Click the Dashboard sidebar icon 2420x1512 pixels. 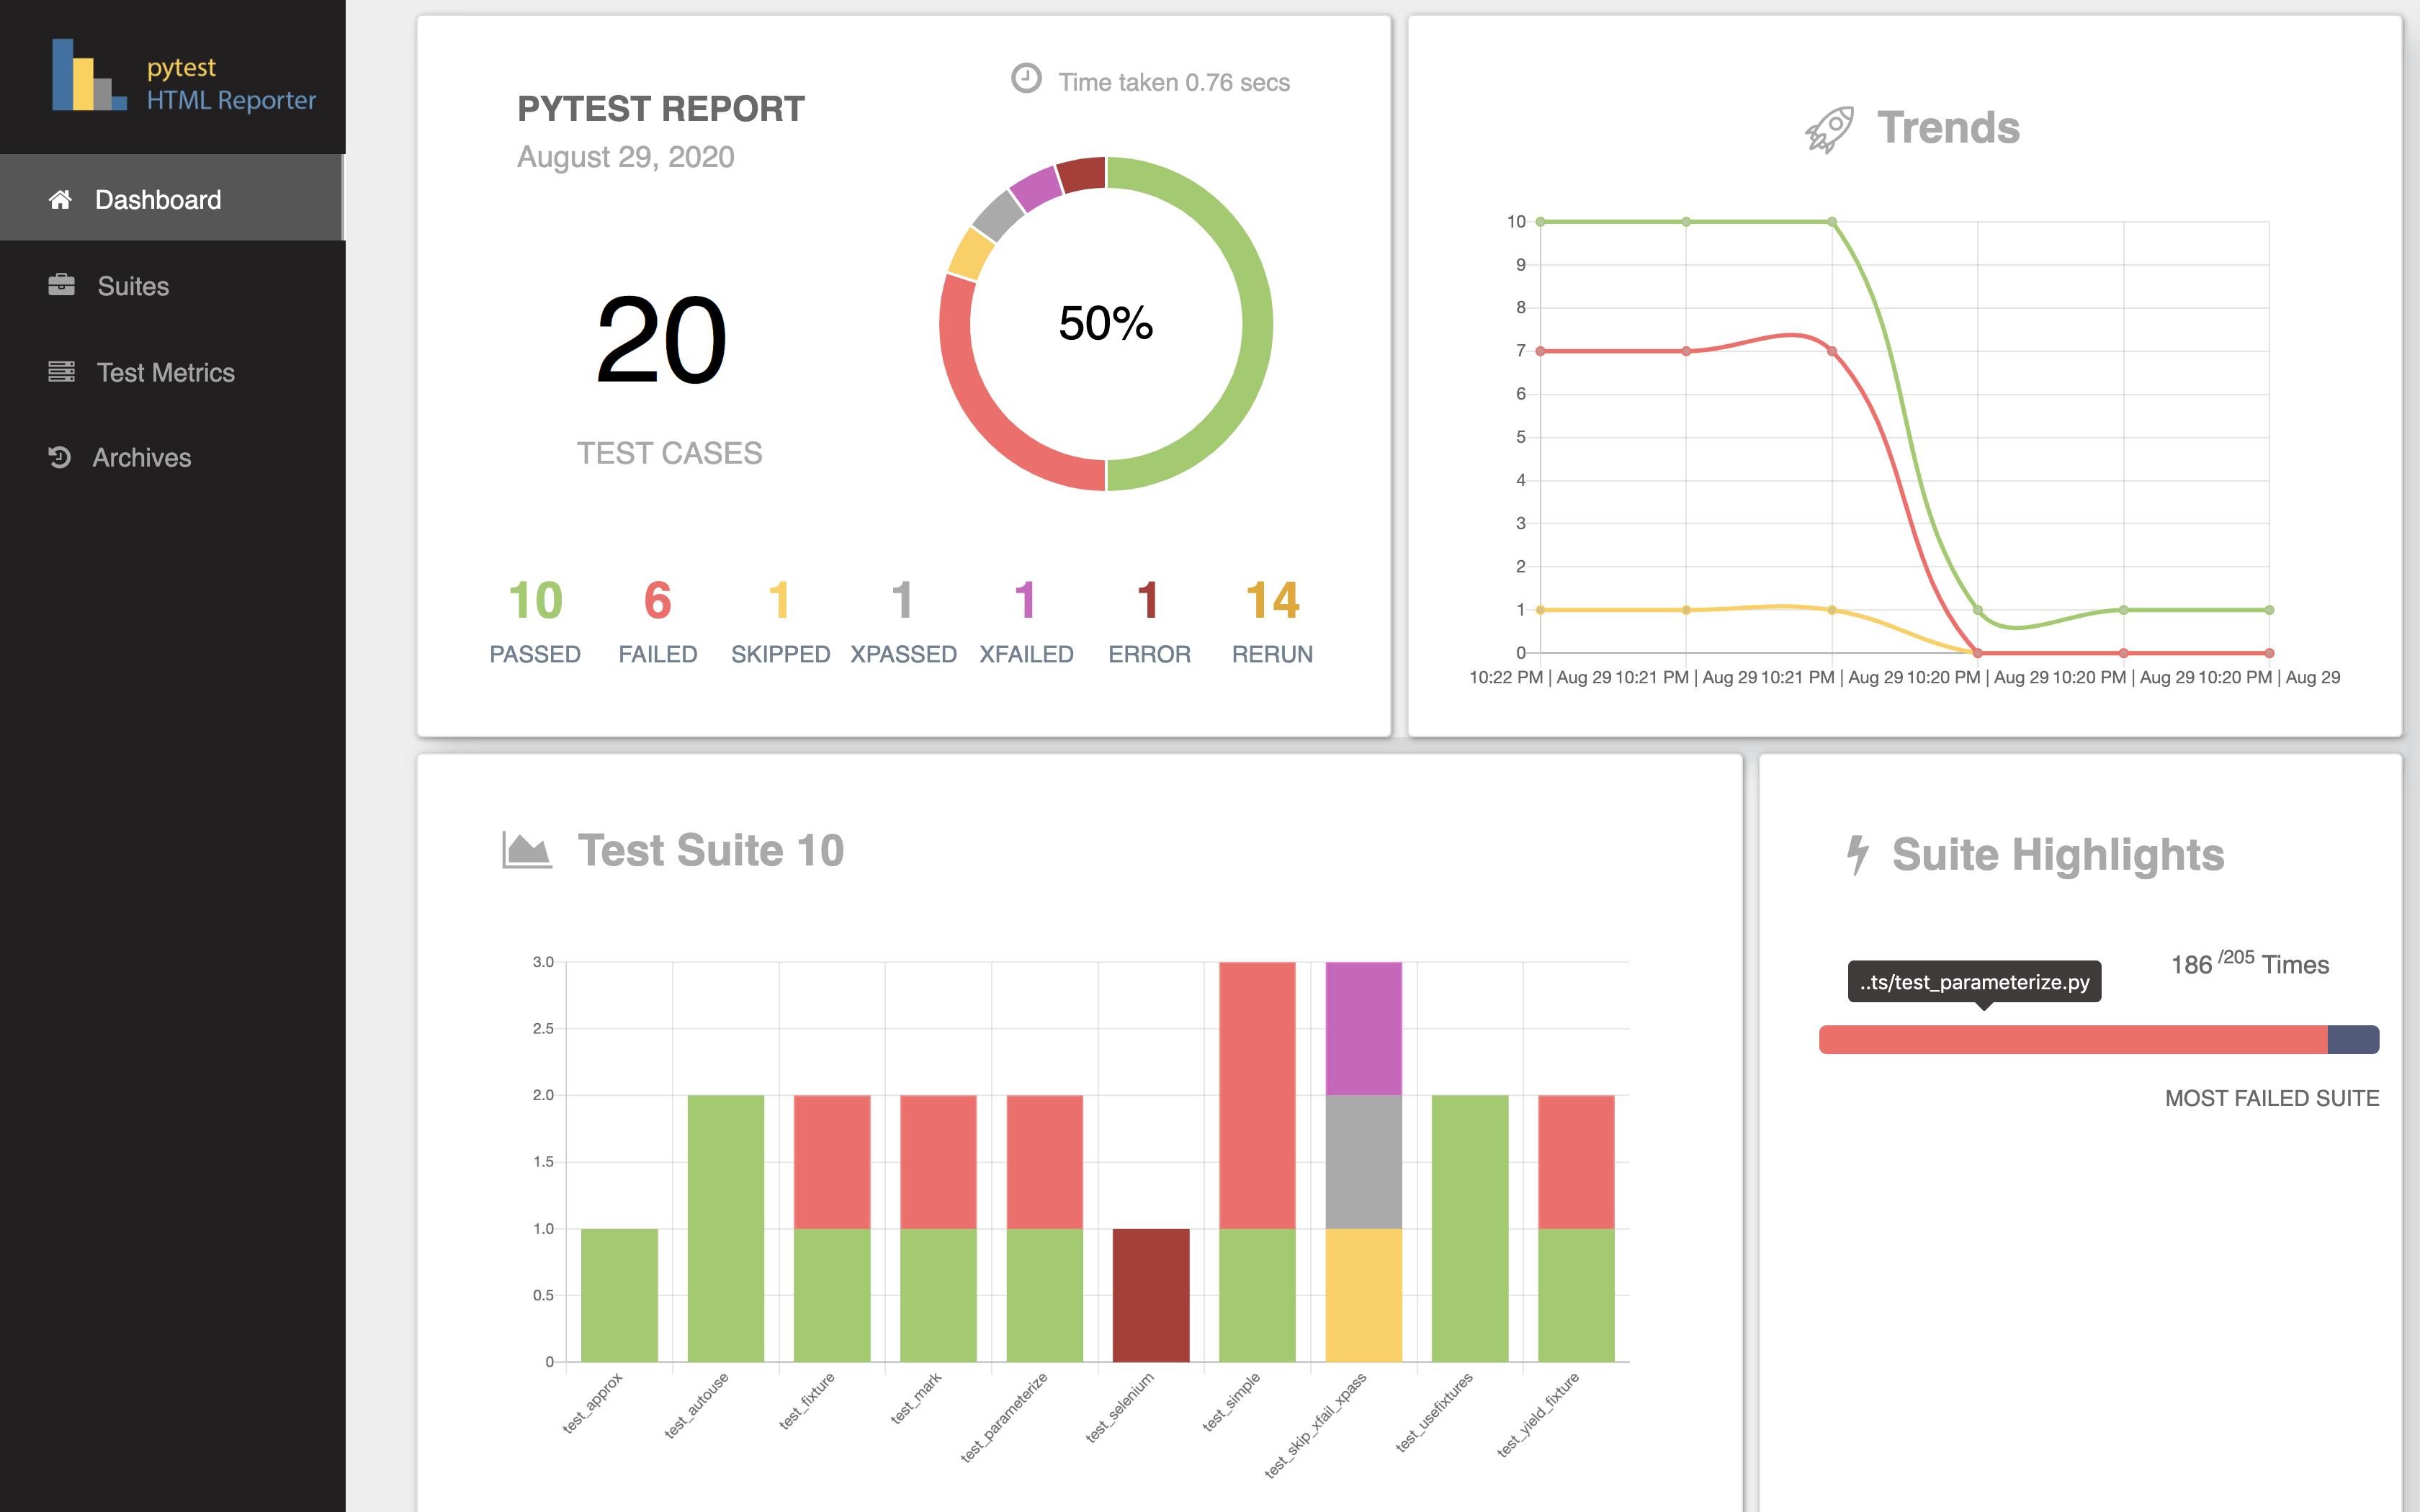59,200
